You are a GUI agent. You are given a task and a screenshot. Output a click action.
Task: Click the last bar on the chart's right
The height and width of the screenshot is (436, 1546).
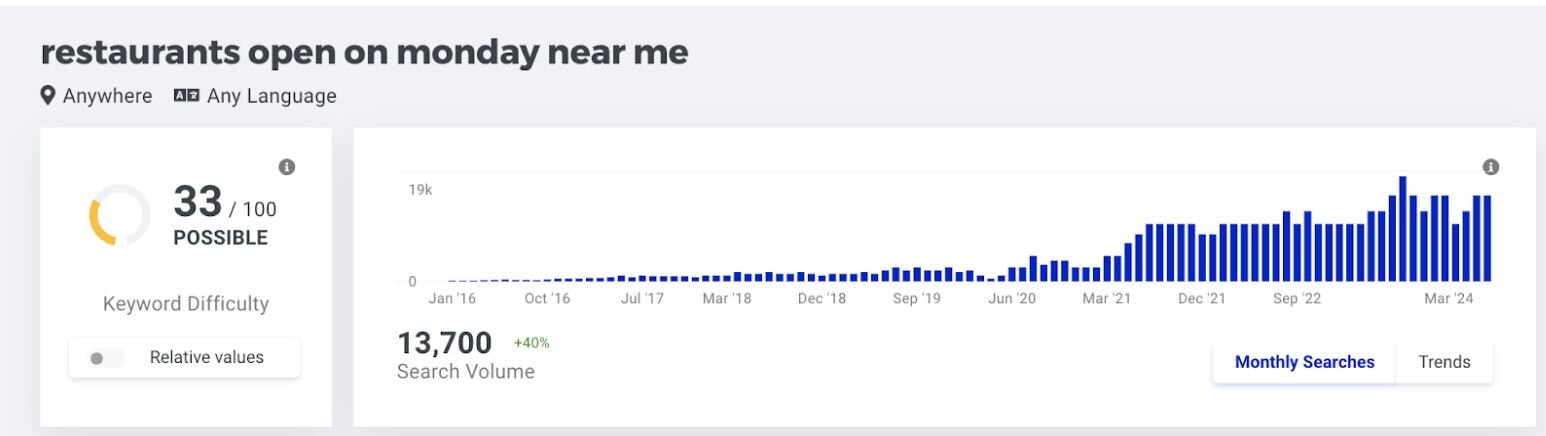coord(1487,239)
